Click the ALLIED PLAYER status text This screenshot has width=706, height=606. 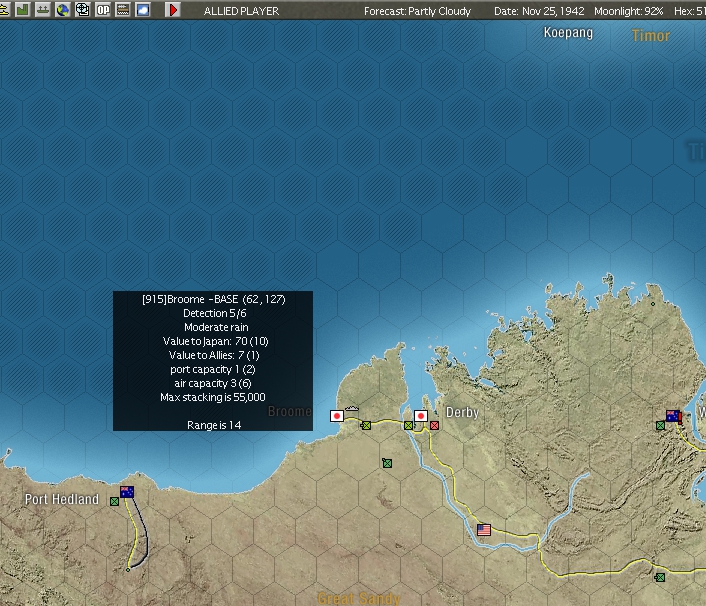(241, 11)
